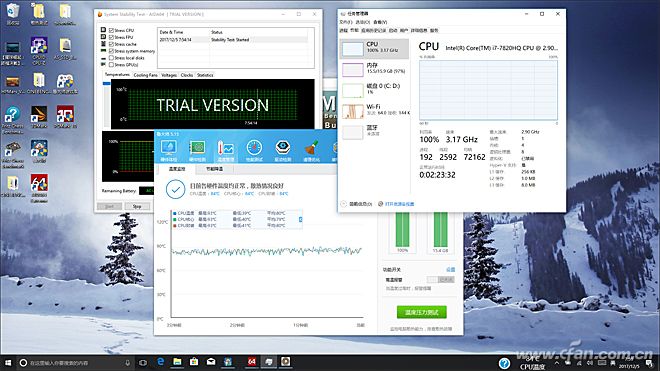Open Fritz Chess Benchmark question-mark icon

tap(13, 120)
